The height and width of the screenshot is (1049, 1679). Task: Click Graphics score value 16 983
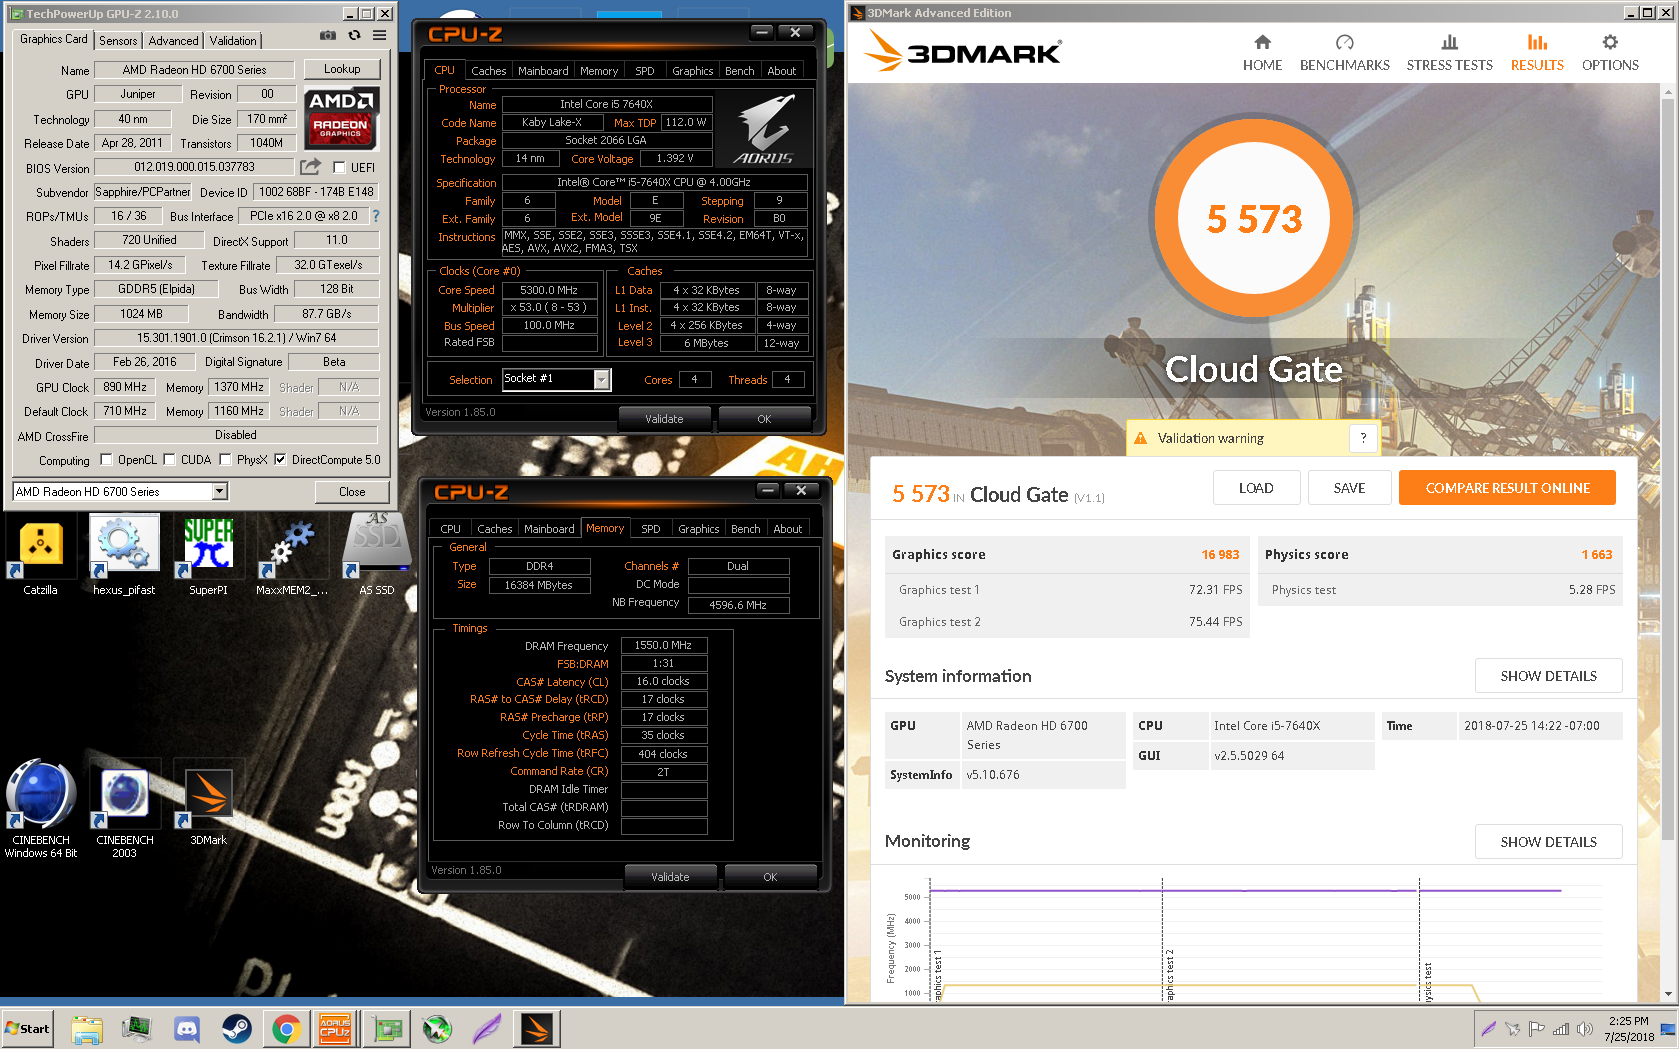[x=1220, y=555]
